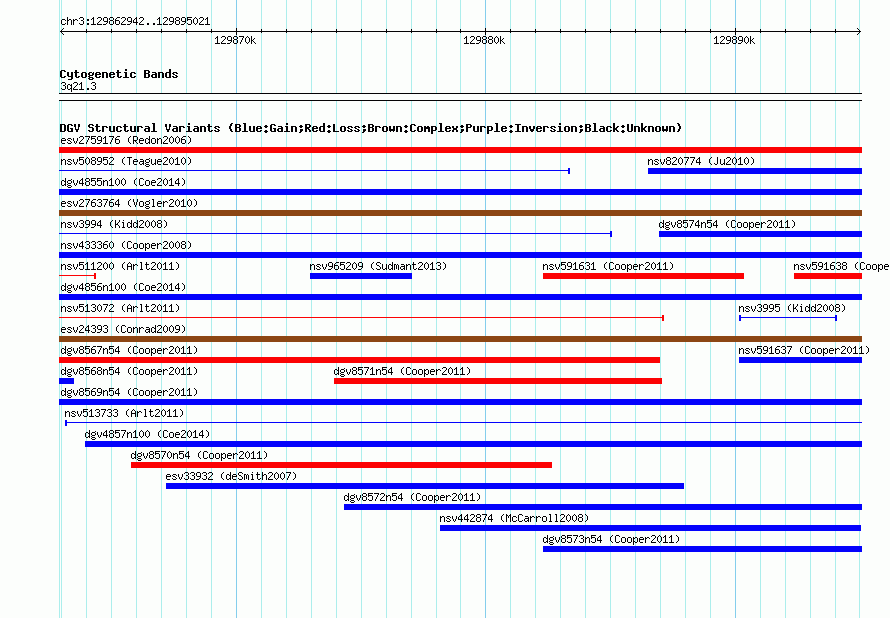Click the chr3:129862942..129895021 coordinate text
The height and width of the screenshot is (618, 890).
[135, 21]
